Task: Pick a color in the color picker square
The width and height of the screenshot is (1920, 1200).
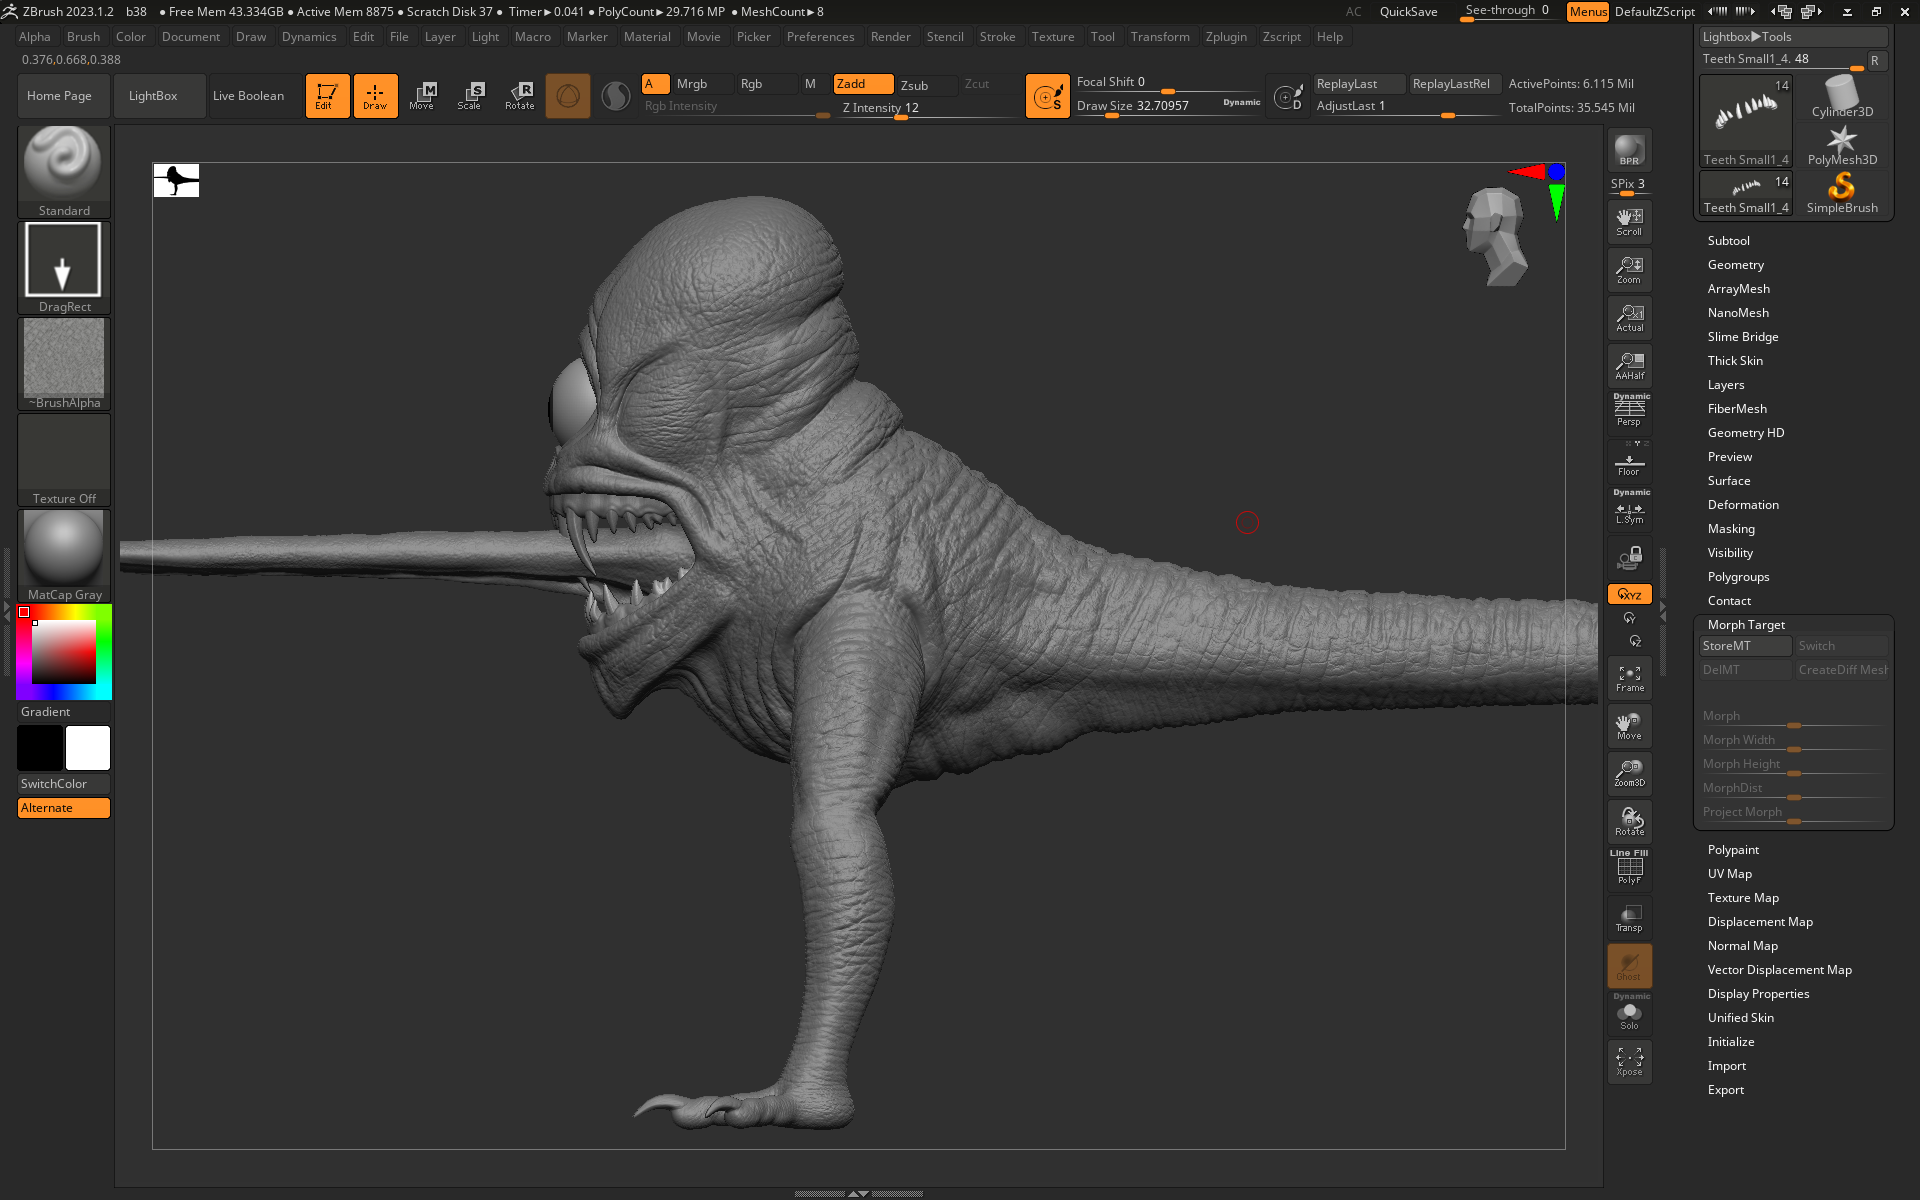Action: [x=64, y=652]
